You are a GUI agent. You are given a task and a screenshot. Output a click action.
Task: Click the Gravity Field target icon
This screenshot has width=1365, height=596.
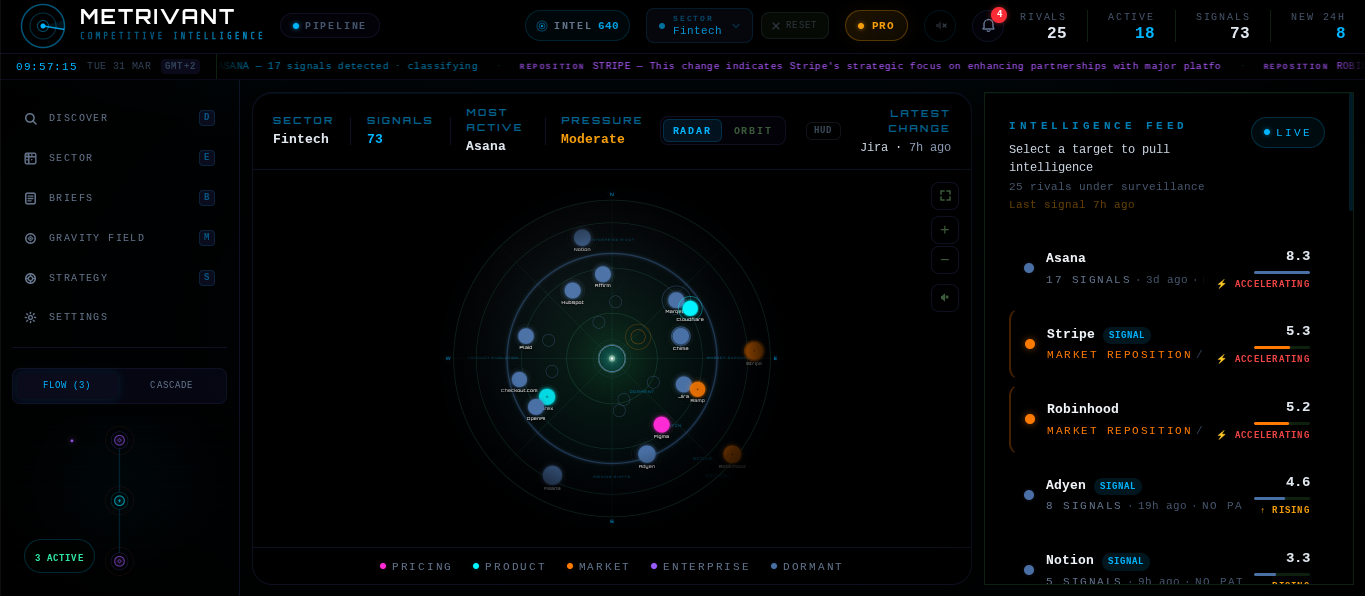[30, 238]
